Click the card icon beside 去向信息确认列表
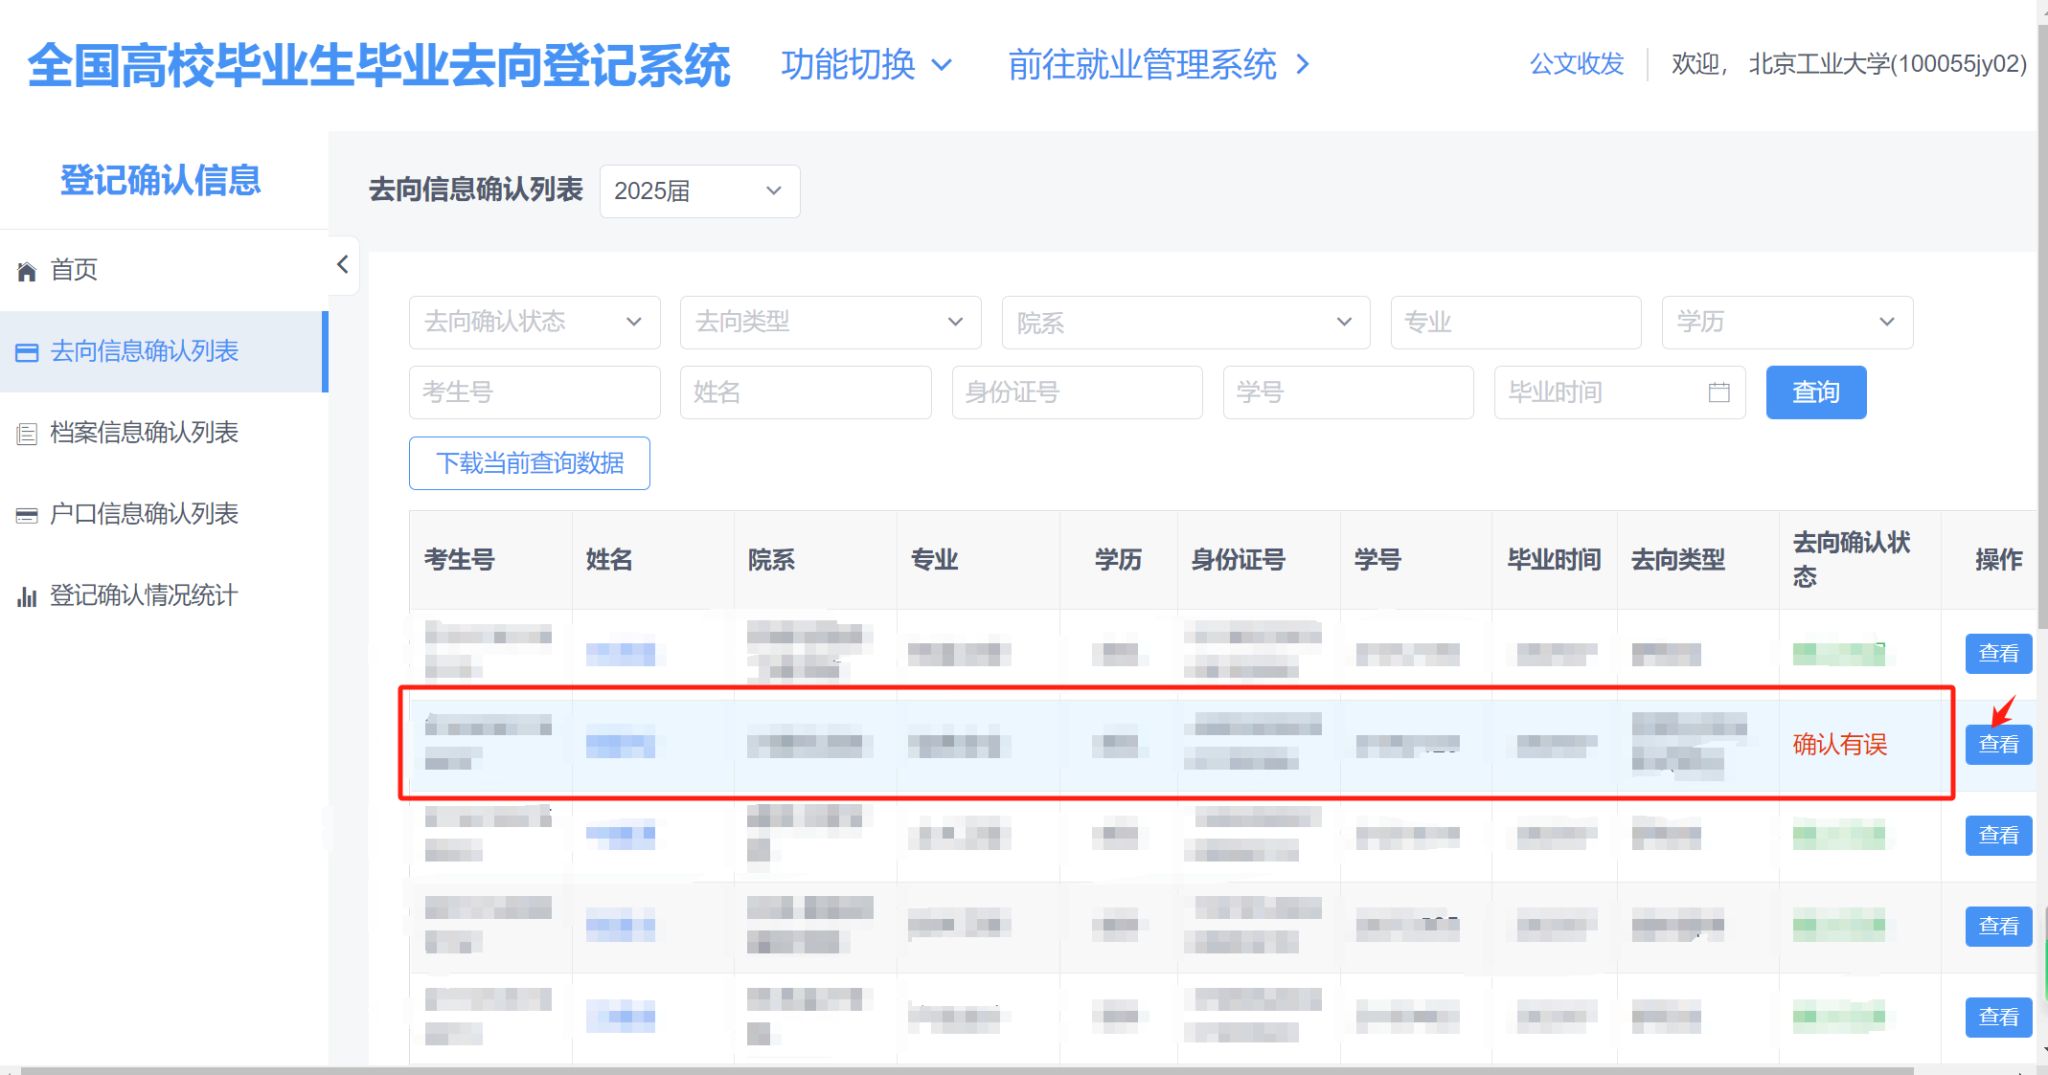Screen dimensions: 2048x1075 click(x=27, y=352)
